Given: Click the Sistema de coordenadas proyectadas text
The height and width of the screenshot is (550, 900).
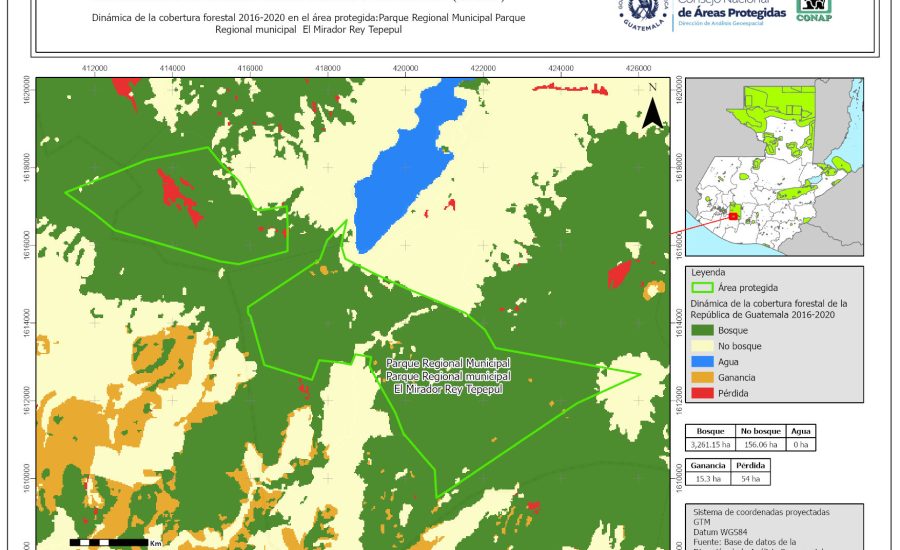Looking at the screenshot, I should pyautogui.click(x=760, y=511).
